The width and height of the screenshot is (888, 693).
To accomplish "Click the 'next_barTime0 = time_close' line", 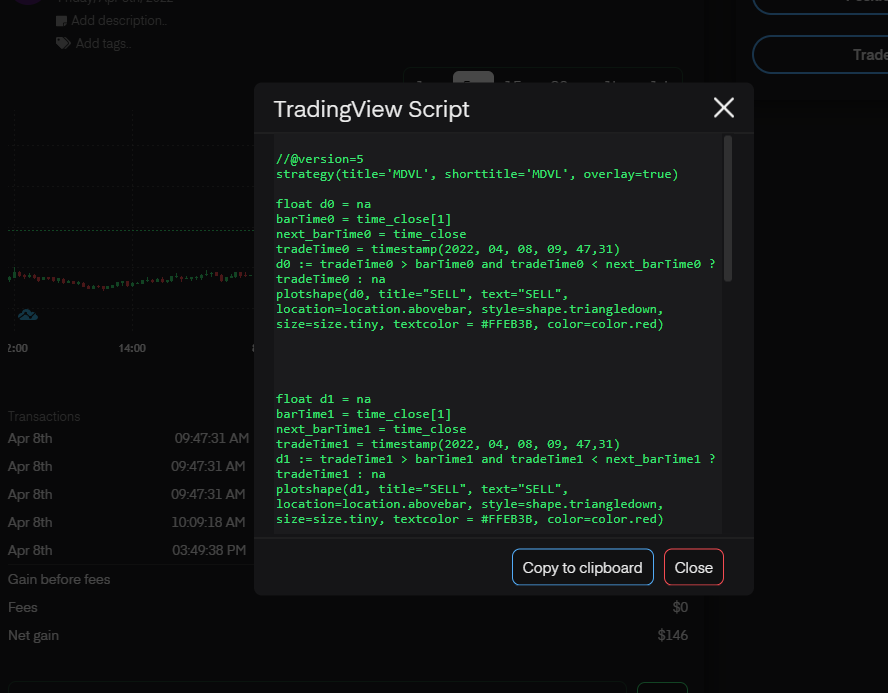I will pyautogui.click(x=371, y=234).
